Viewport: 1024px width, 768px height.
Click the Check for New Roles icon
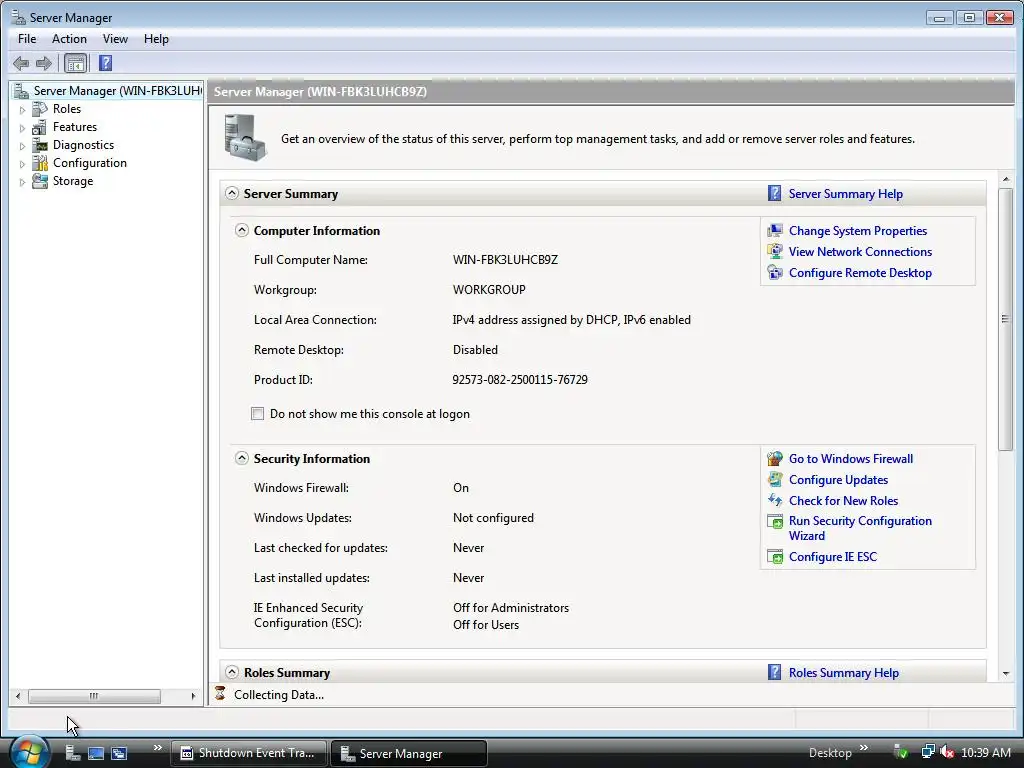pyautogui.click(x=775, y=500)
